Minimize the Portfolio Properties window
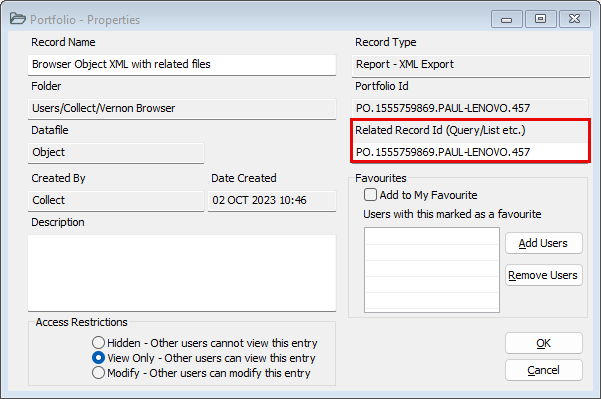The height and width of the screenshot is (399, 601). [506, 19]
